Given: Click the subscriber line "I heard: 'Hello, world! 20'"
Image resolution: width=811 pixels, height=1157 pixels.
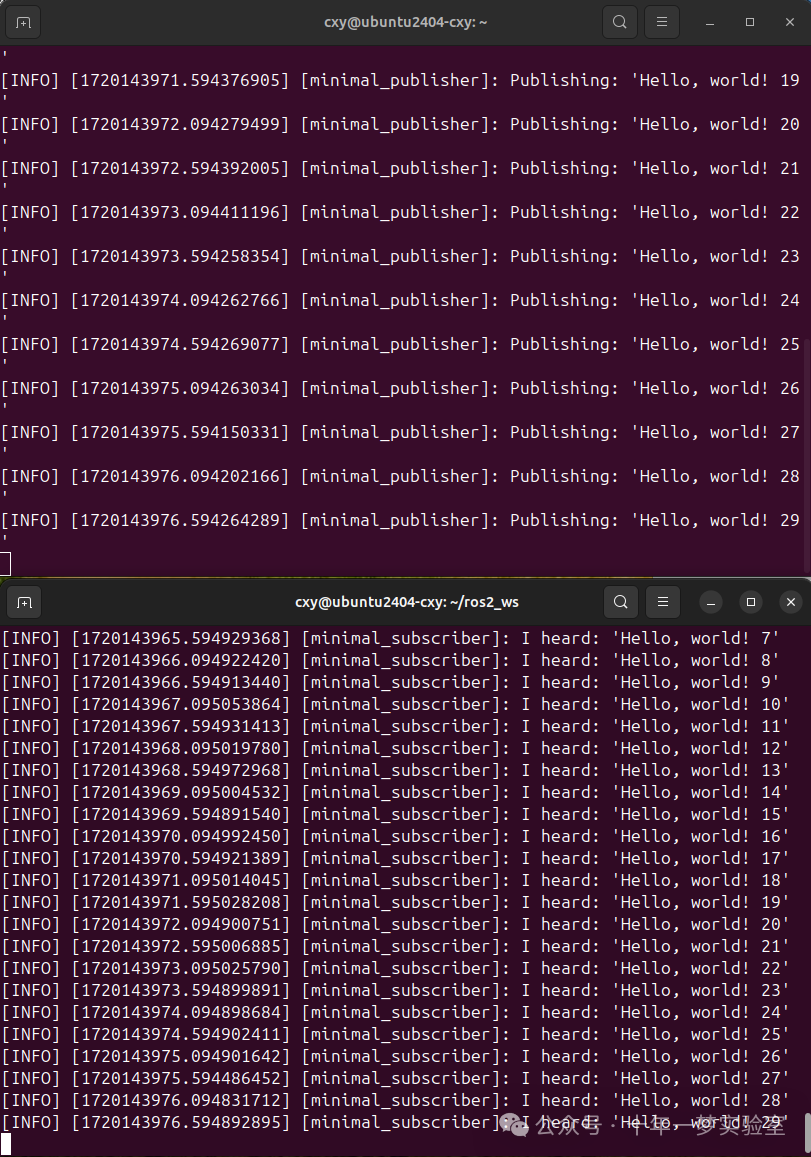Looking at the screenshot, I should (396, 925).
